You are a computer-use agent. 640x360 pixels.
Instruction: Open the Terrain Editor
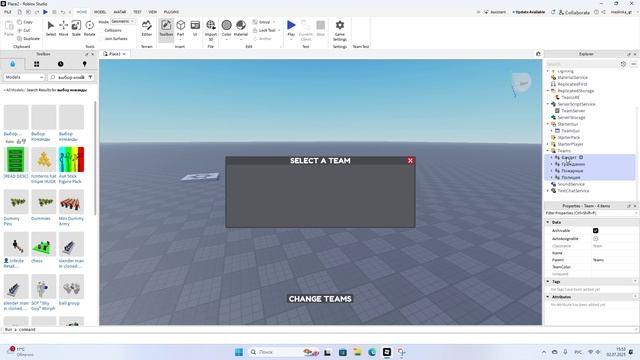[x=147, y=29]
